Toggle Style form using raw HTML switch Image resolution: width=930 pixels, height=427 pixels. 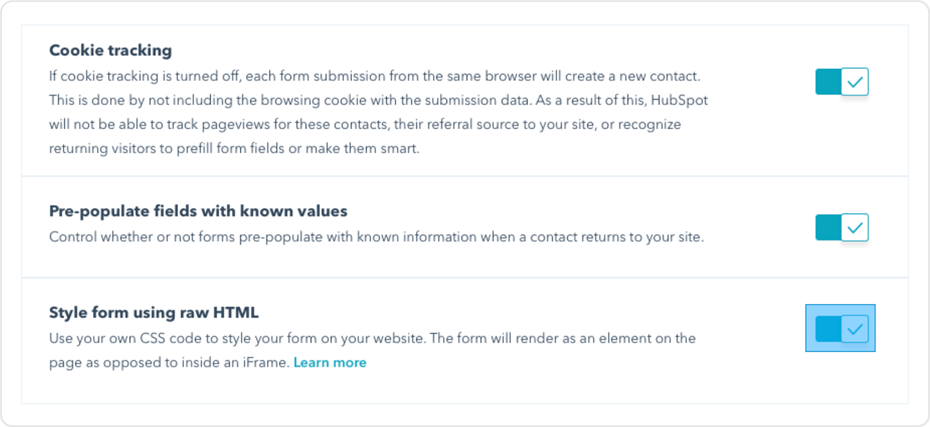(841, 328)
